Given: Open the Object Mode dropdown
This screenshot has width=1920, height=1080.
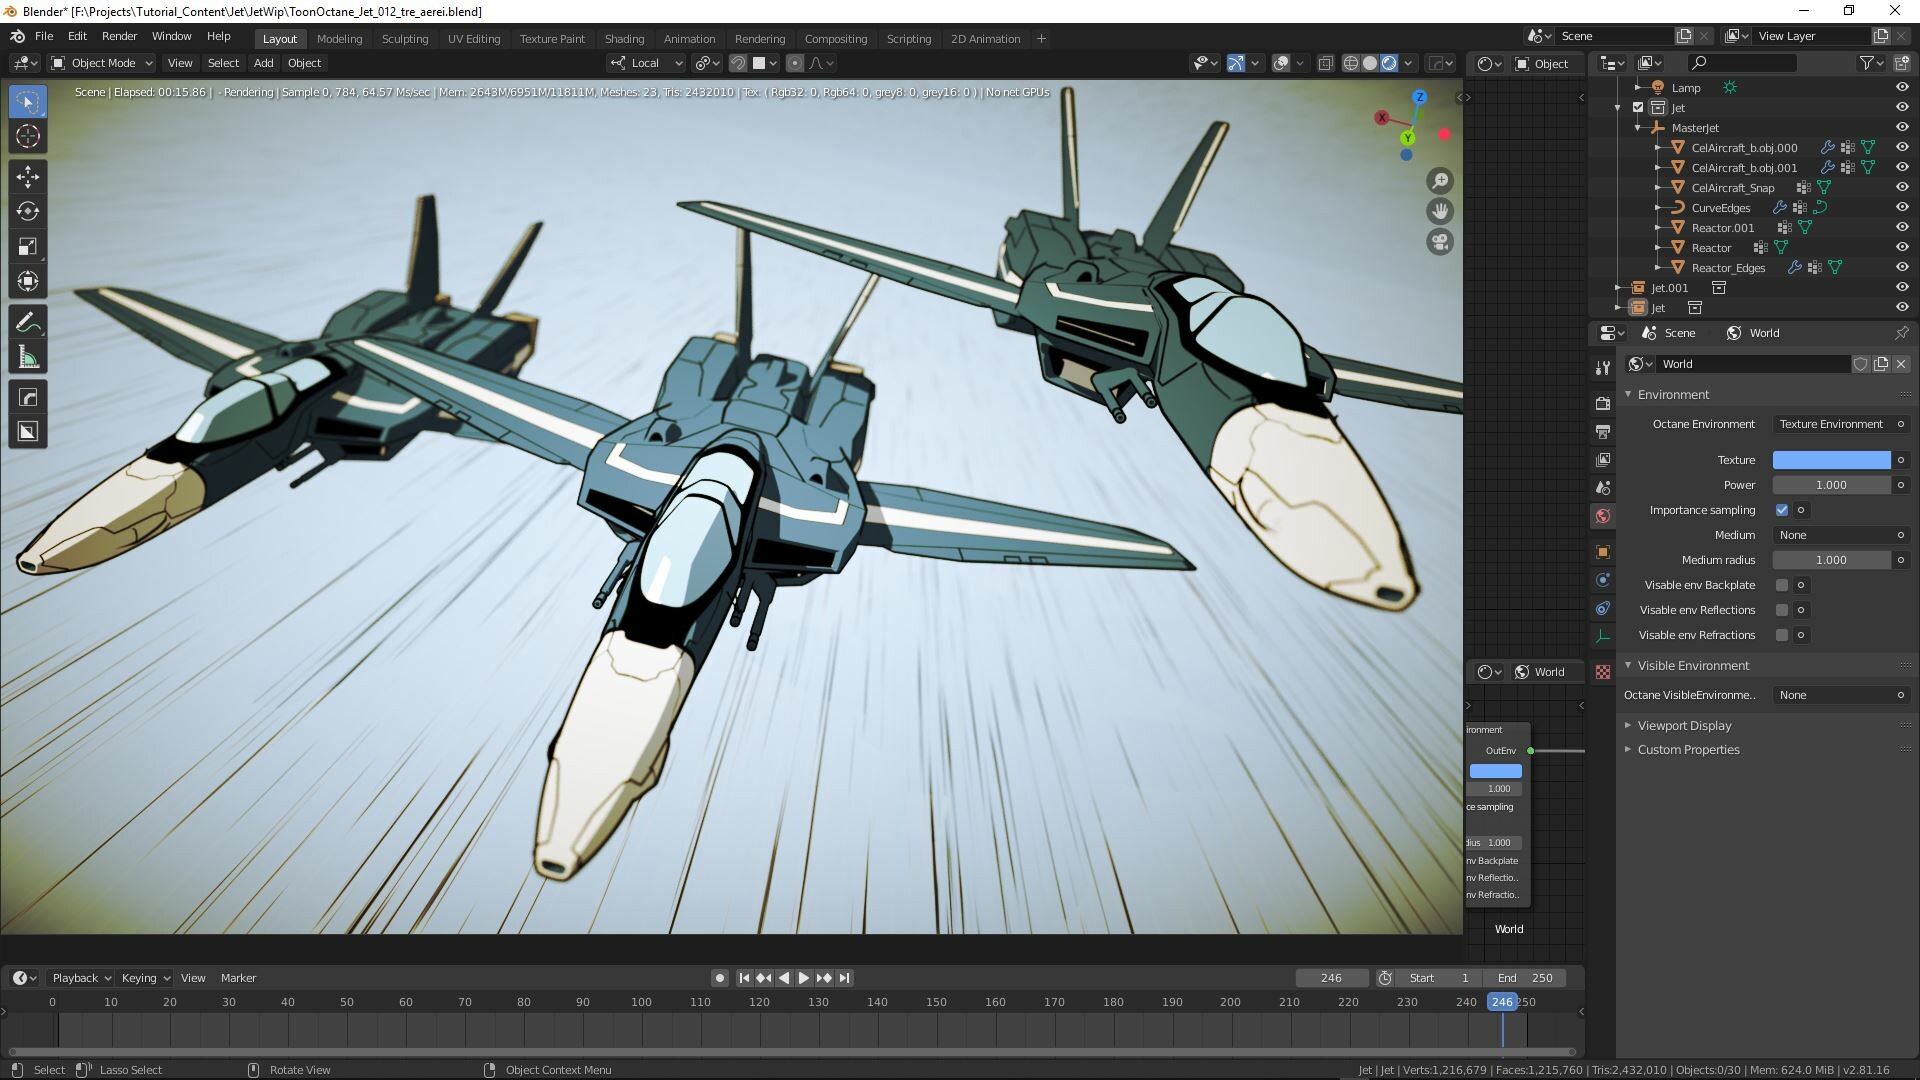Looking at the screenshot, I should (102, 63).
